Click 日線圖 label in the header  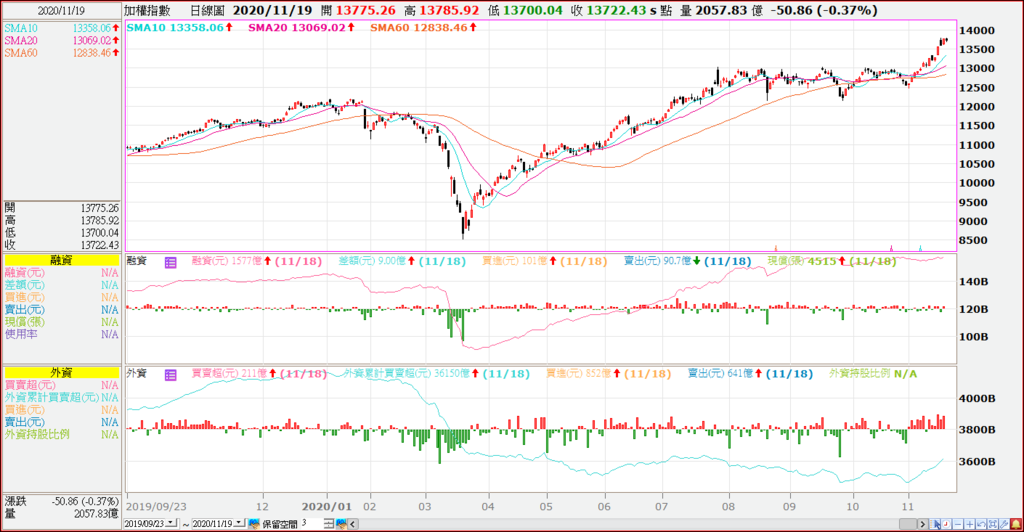coord(207,10)
